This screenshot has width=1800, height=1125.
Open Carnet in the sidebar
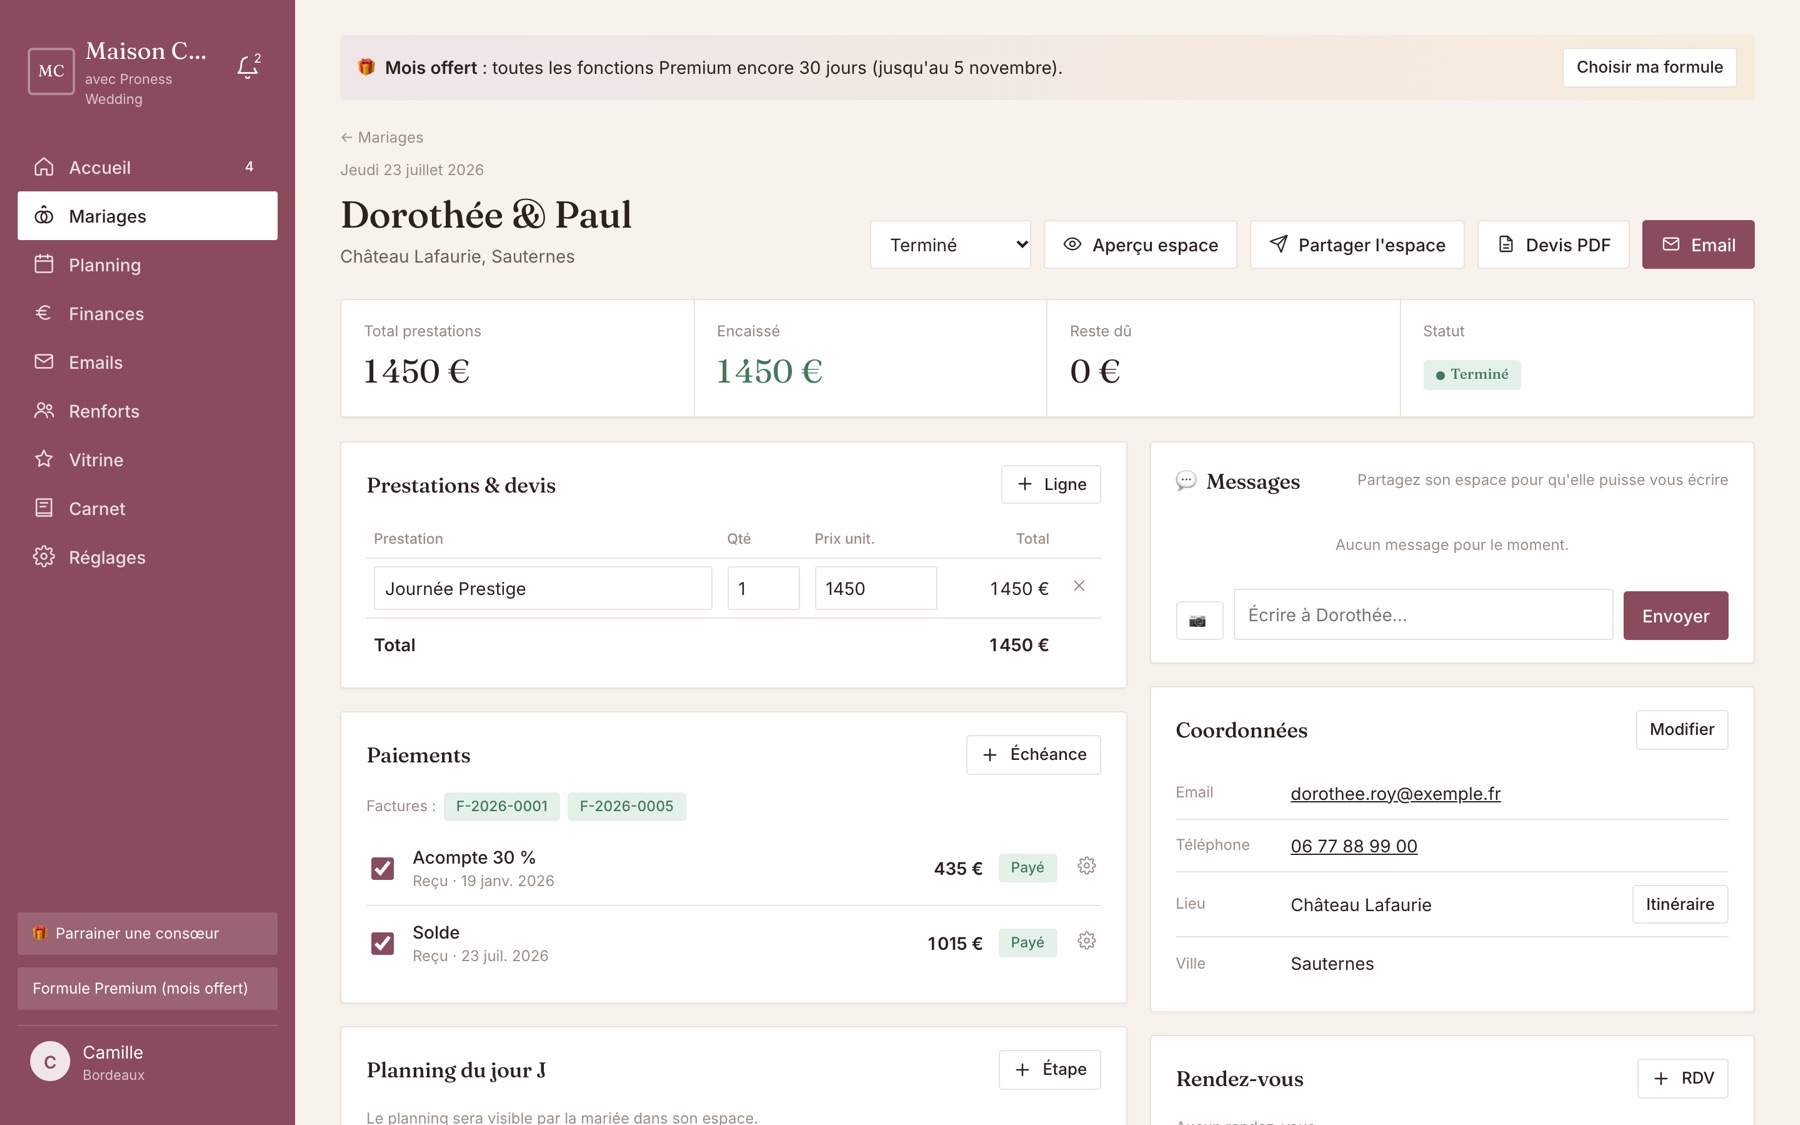coord(147,509)
